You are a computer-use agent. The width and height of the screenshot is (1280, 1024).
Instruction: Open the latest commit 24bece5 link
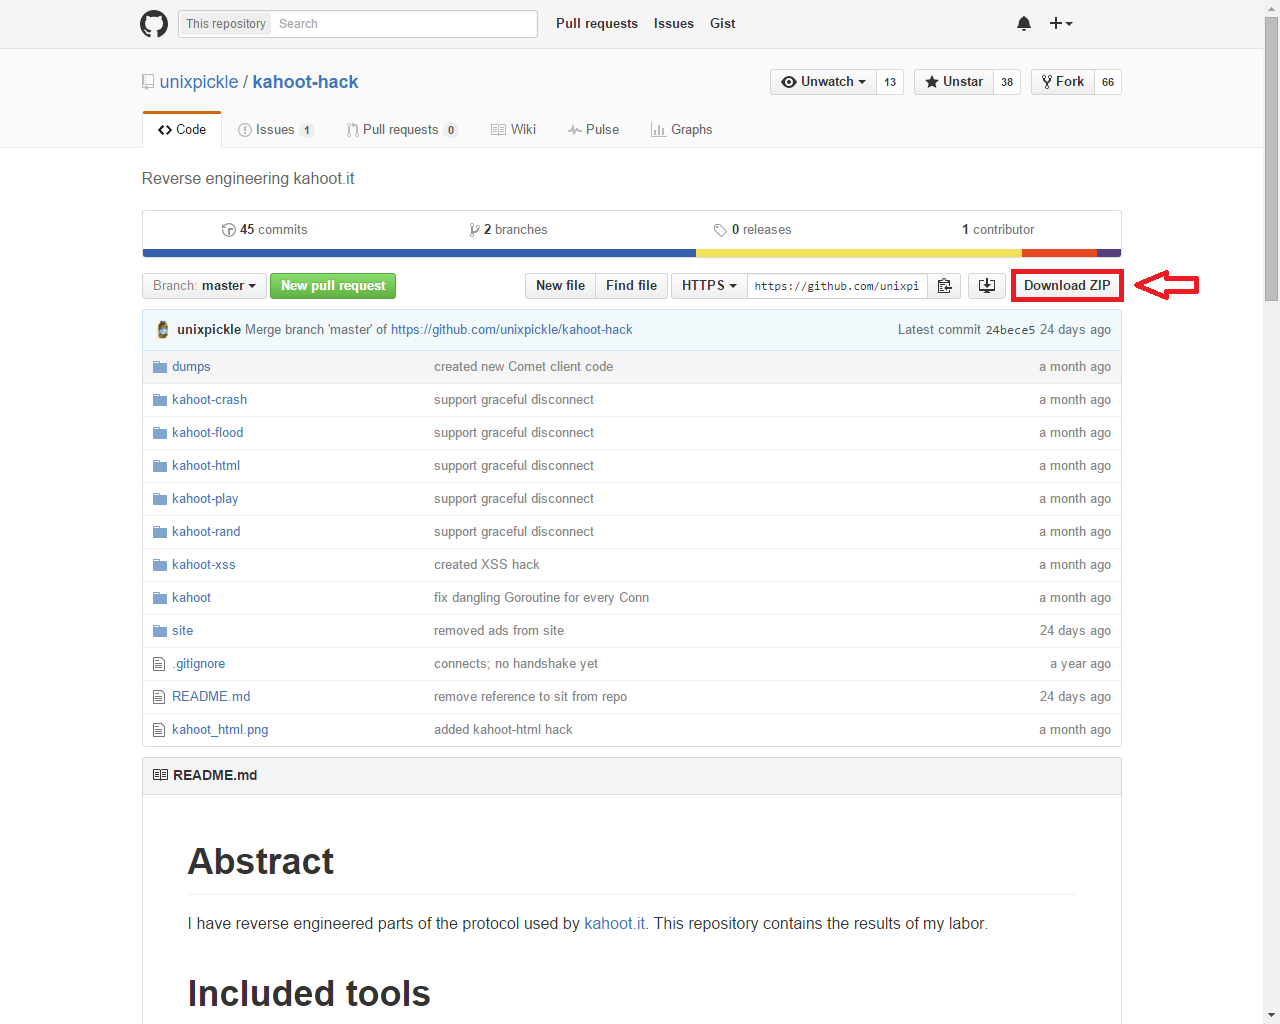[1010, 330]
